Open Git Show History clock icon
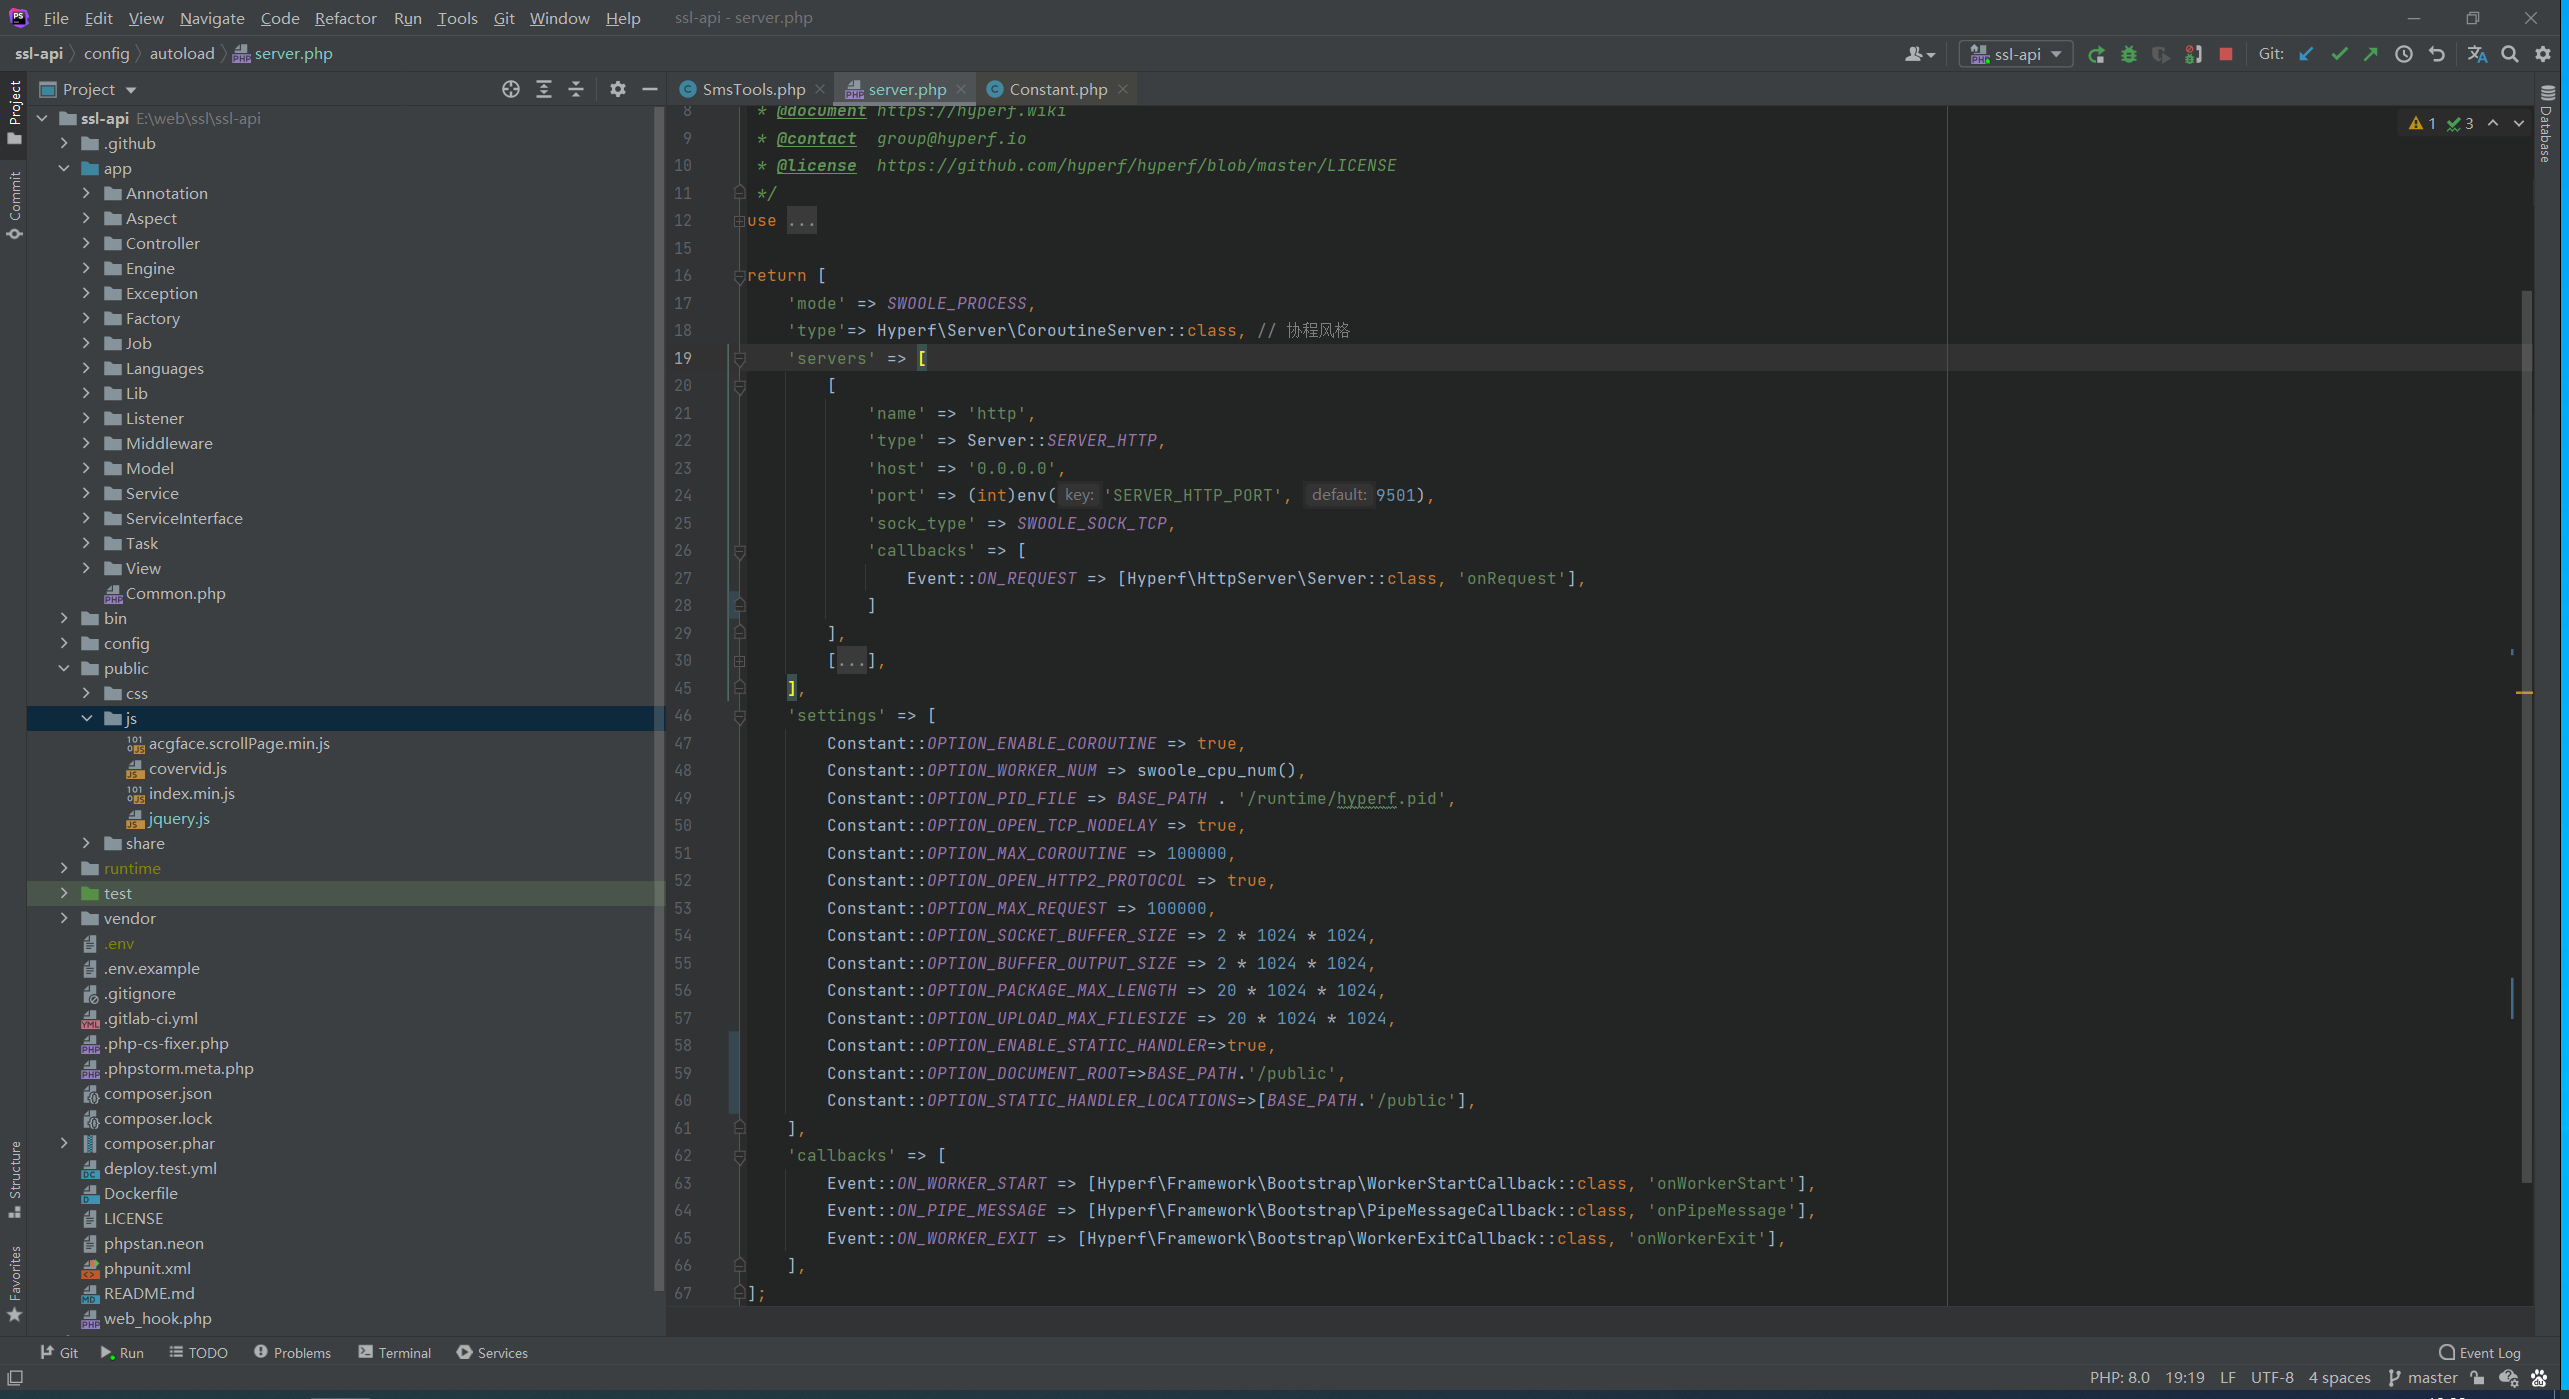 [x=2403, y=54]
